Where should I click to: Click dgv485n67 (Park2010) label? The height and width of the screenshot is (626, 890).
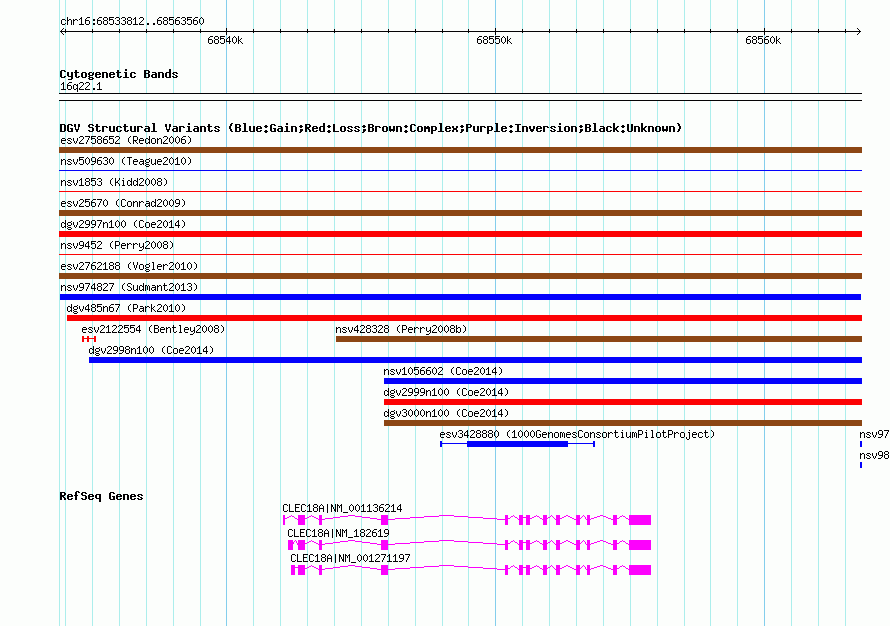point(126,308)
